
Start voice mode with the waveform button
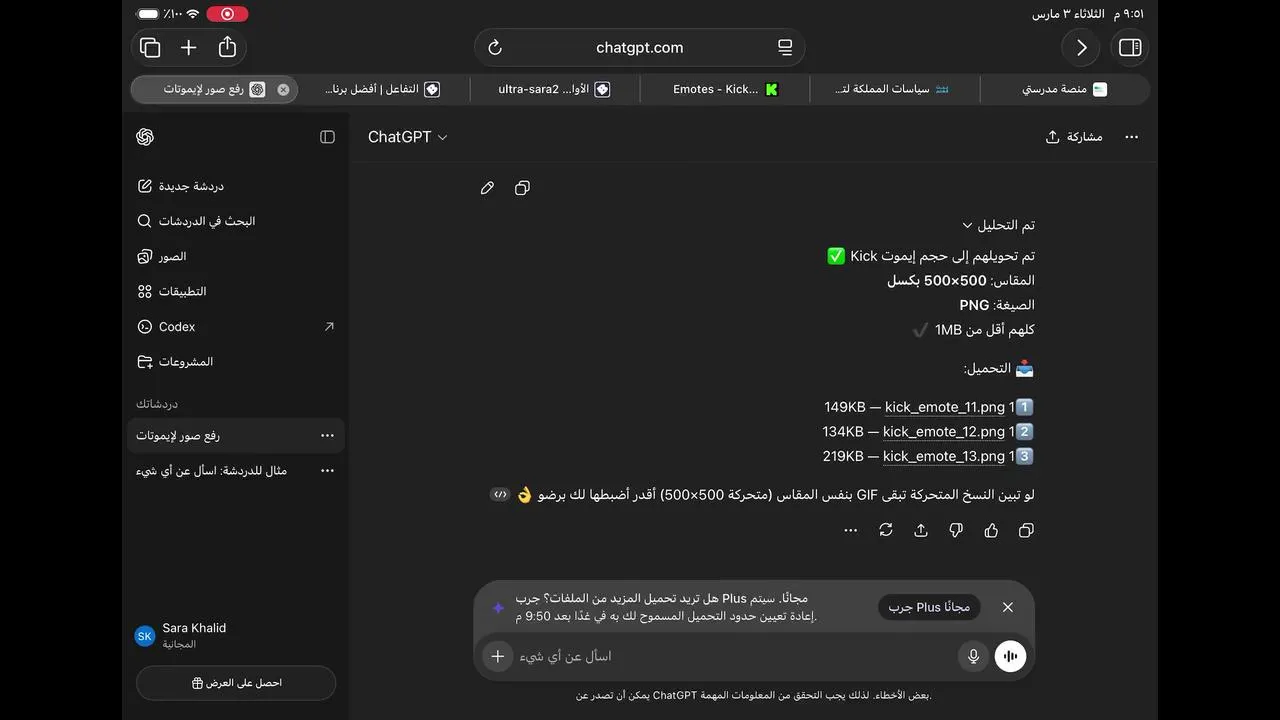point(1010,656)
